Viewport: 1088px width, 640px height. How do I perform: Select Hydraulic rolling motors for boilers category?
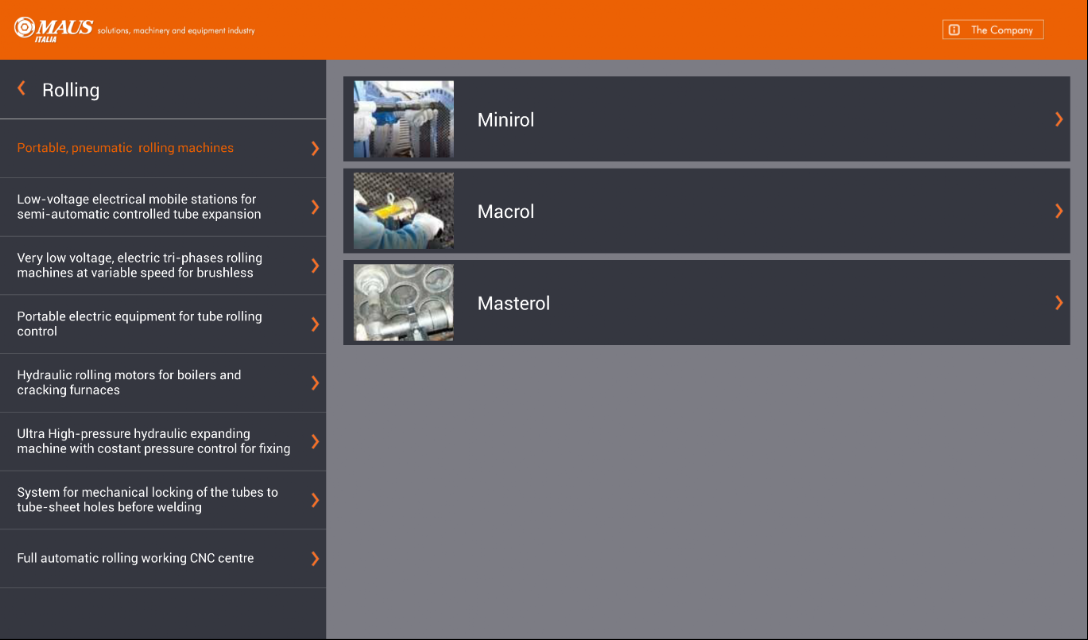(x=163, y=382)
